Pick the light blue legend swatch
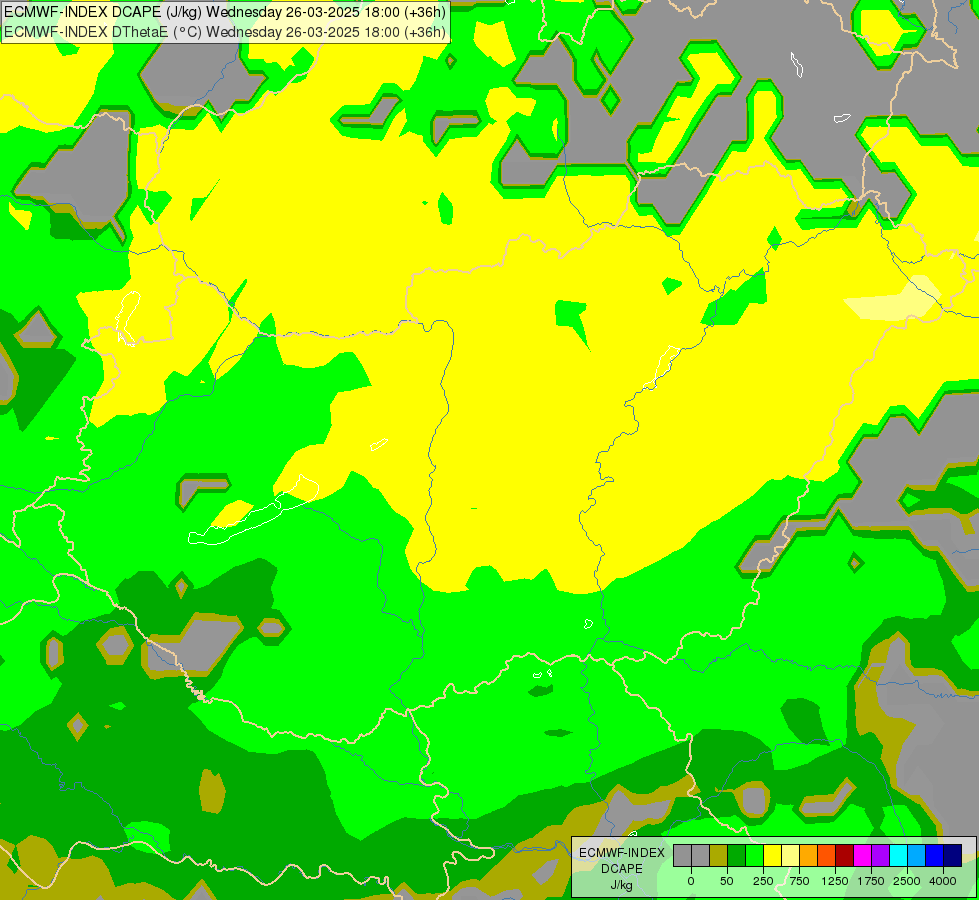Image resolution: width=979 pixels, height=900 pixels. point(917,855)
